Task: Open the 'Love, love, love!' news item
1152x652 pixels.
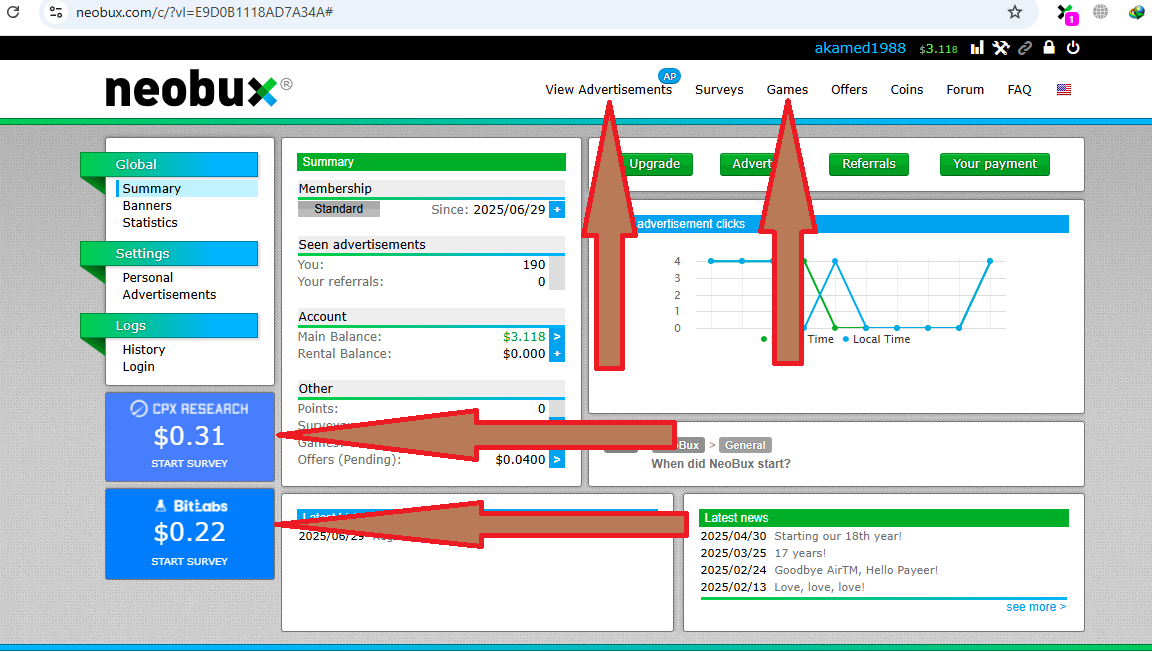Action: (x=819, y=587)
